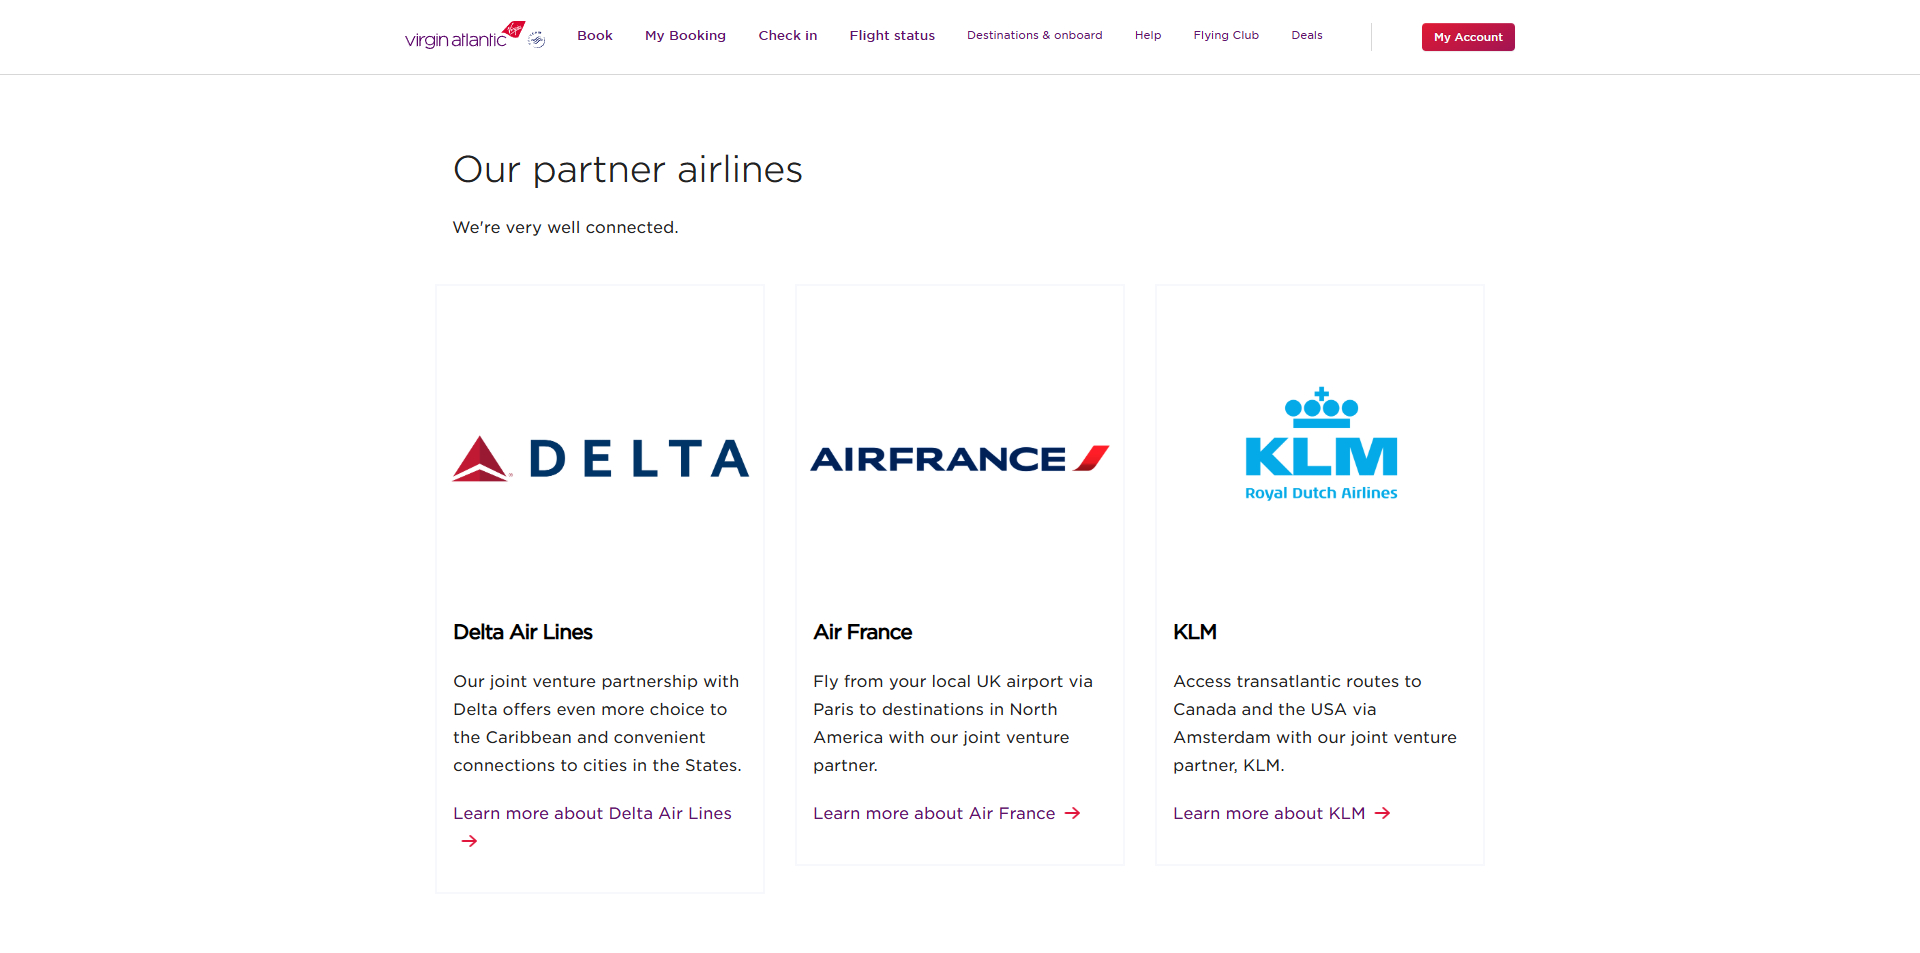Open the My Booking section

685,35
